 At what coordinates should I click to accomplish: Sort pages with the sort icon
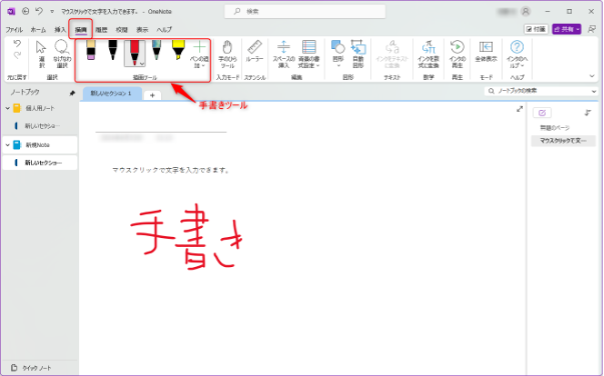(x=588, y=112)
